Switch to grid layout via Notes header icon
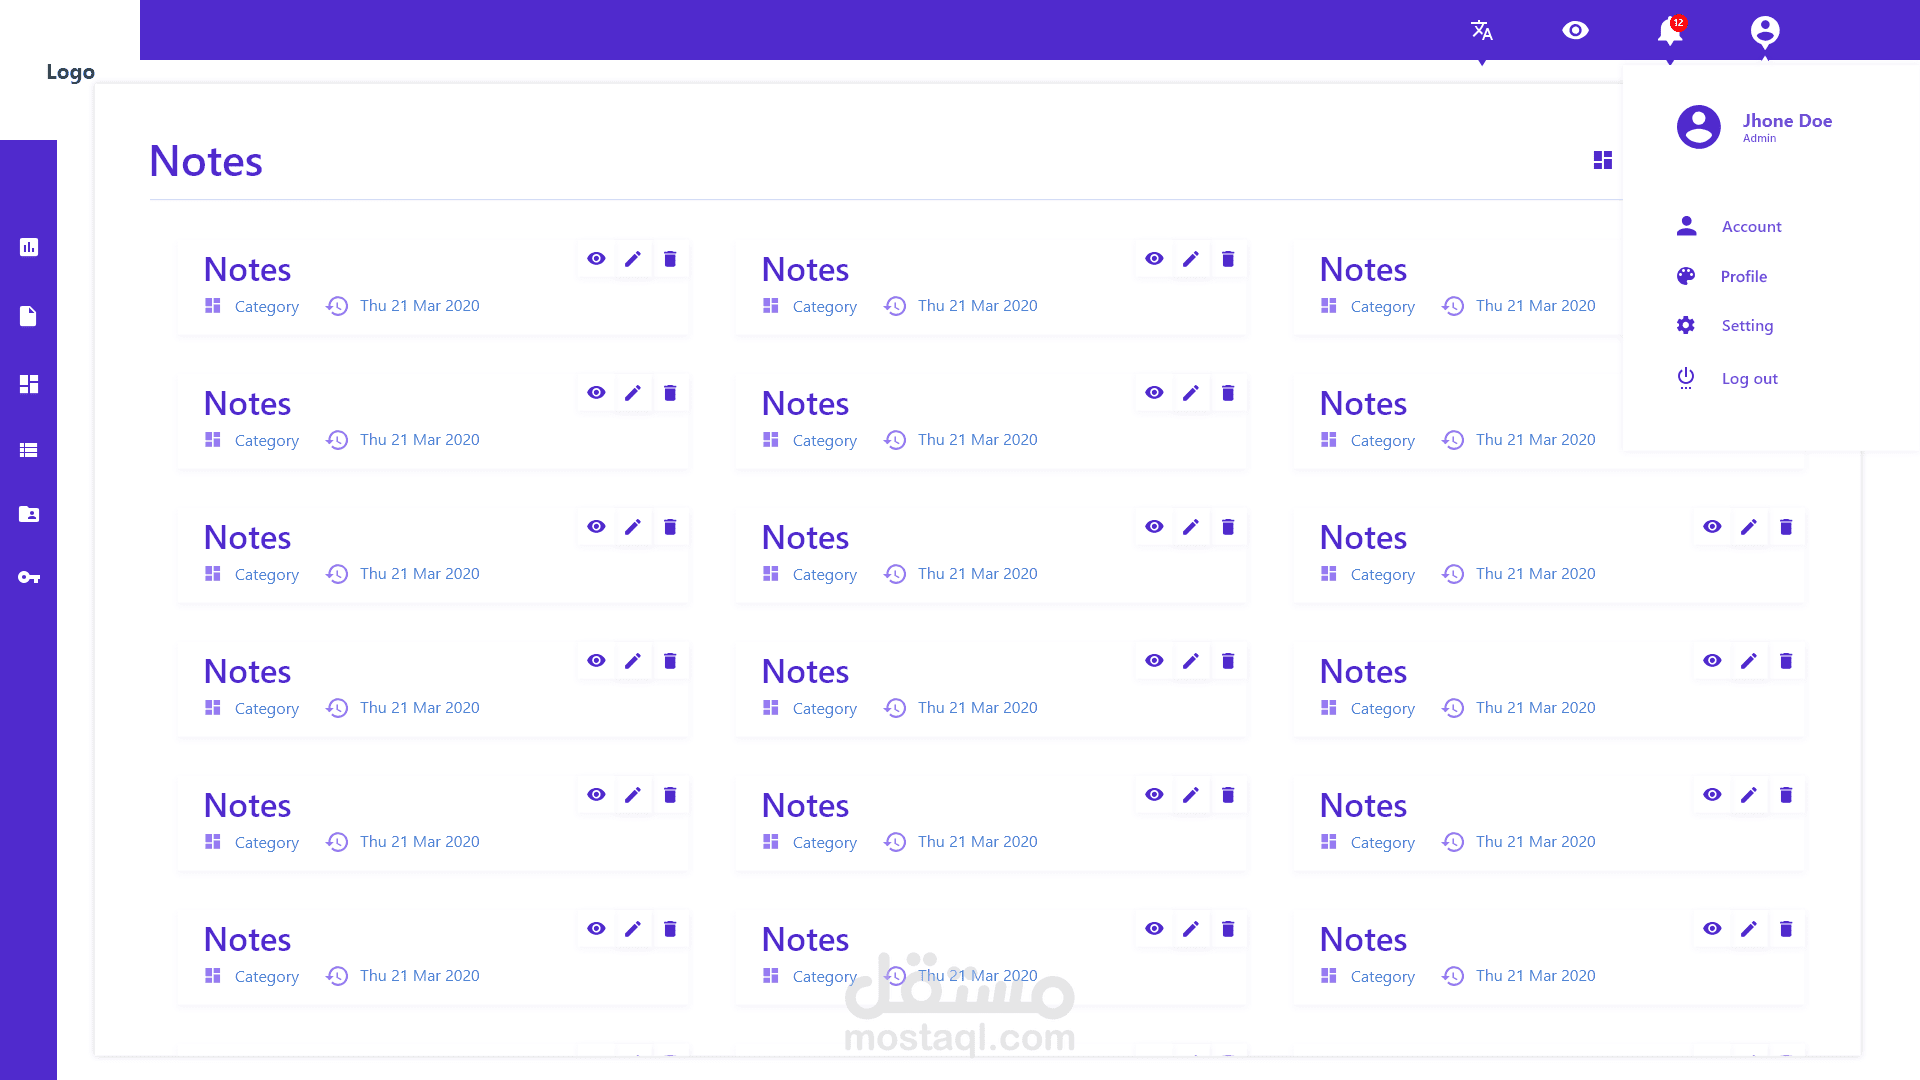 click(1602, 160)
